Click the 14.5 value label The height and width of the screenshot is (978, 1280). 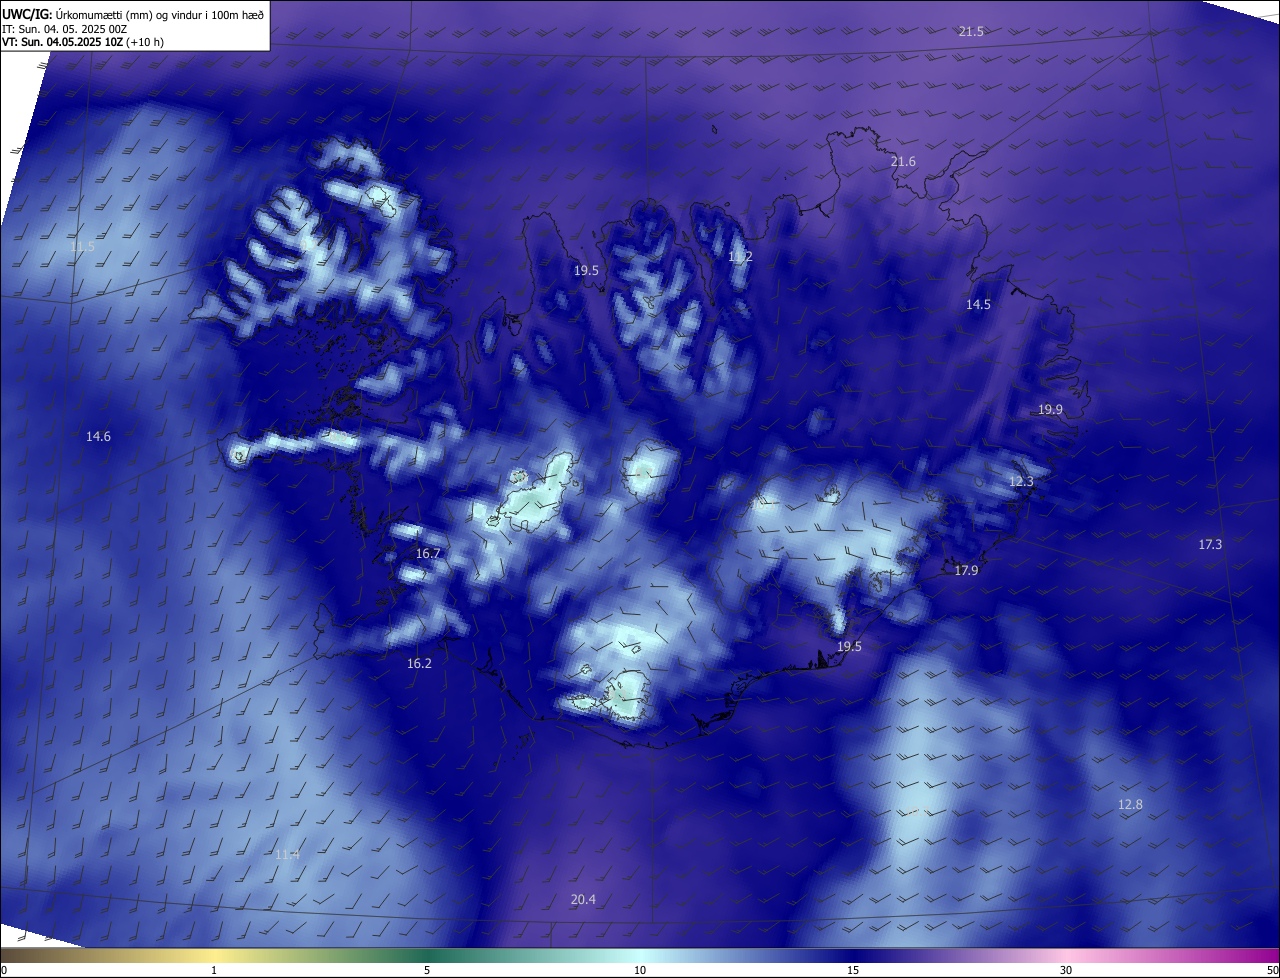pyautogui.click(x=978, y=305)
